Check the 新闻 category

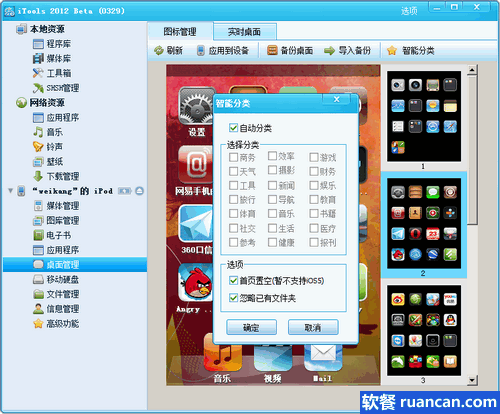(x=272, y=185)
